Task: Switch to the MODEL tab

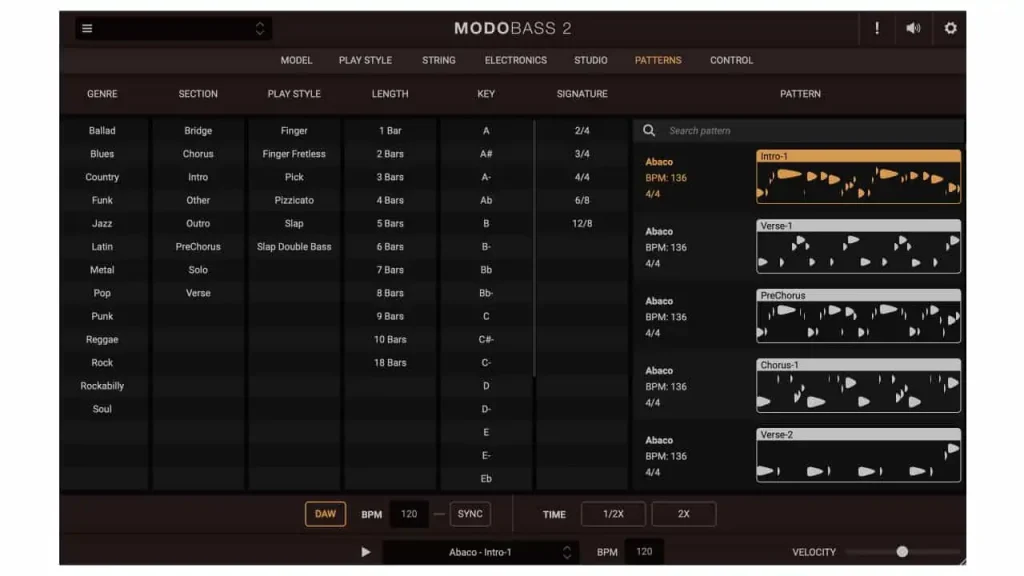Action: 296,60
